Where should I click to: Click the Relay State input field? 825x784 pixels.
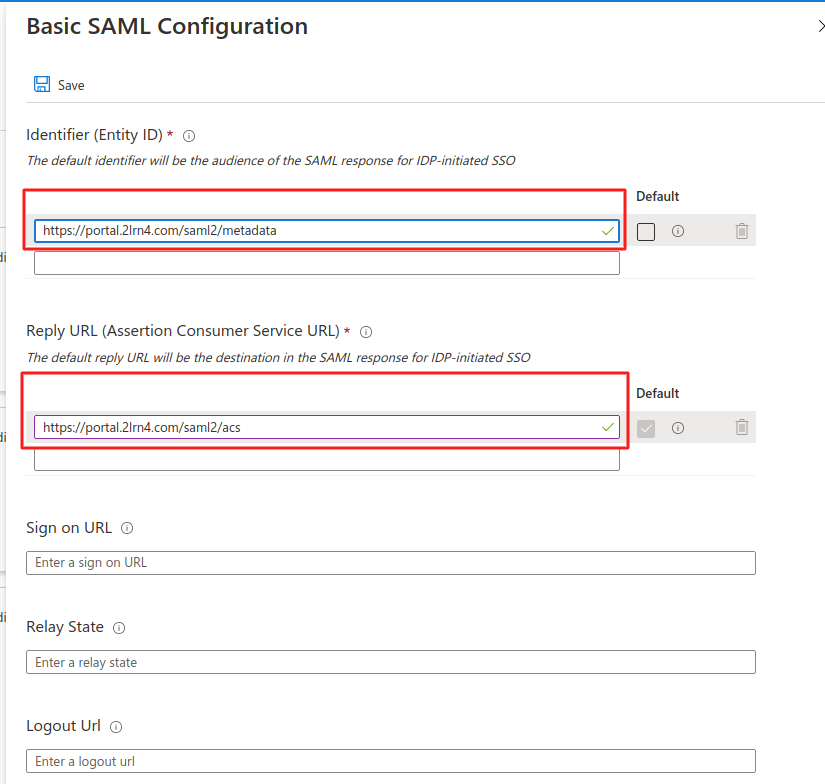391,662
